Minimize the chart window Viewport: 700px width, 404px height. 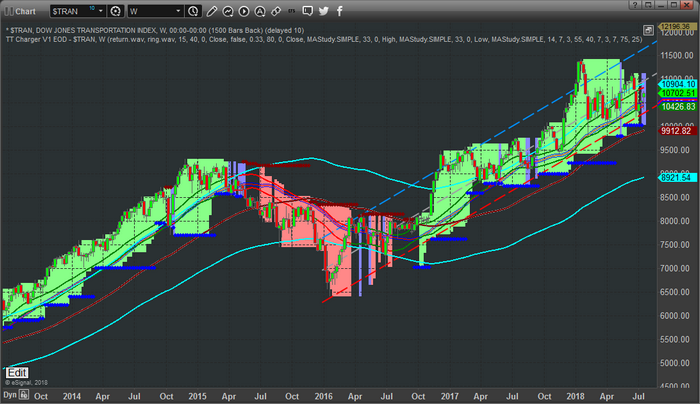661,5
